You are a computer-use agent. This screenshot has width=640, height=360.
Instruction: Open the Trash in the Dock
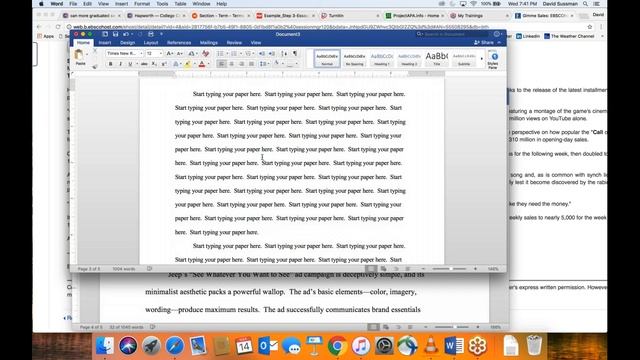[534, 345]
